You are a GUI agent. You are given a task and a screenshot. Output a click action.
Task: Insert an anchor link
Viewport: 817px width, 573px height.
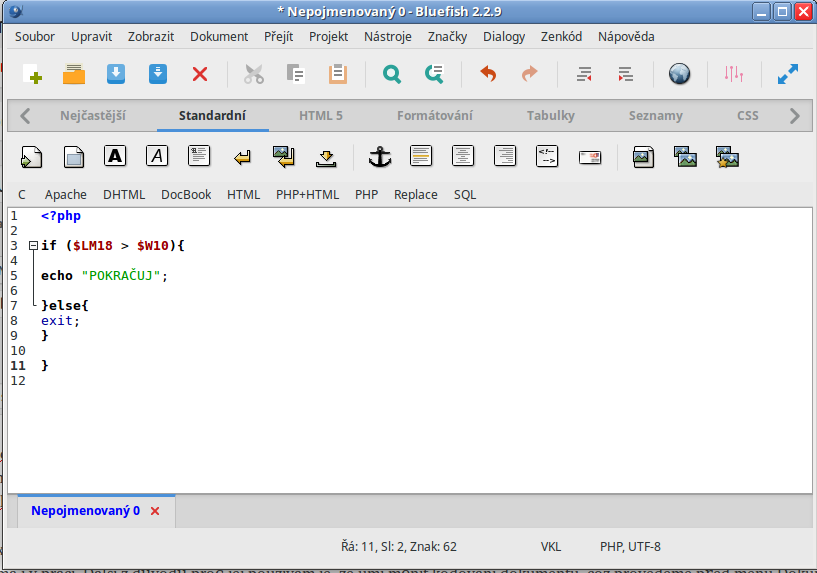[380, 156]
